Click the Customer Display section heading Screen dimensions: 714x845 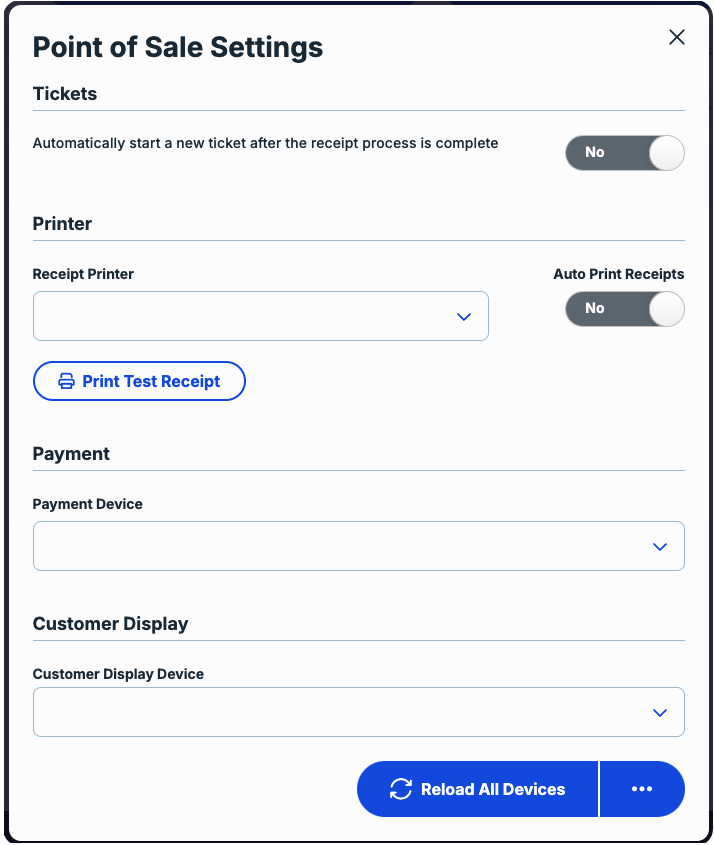[x=110, y=624]
